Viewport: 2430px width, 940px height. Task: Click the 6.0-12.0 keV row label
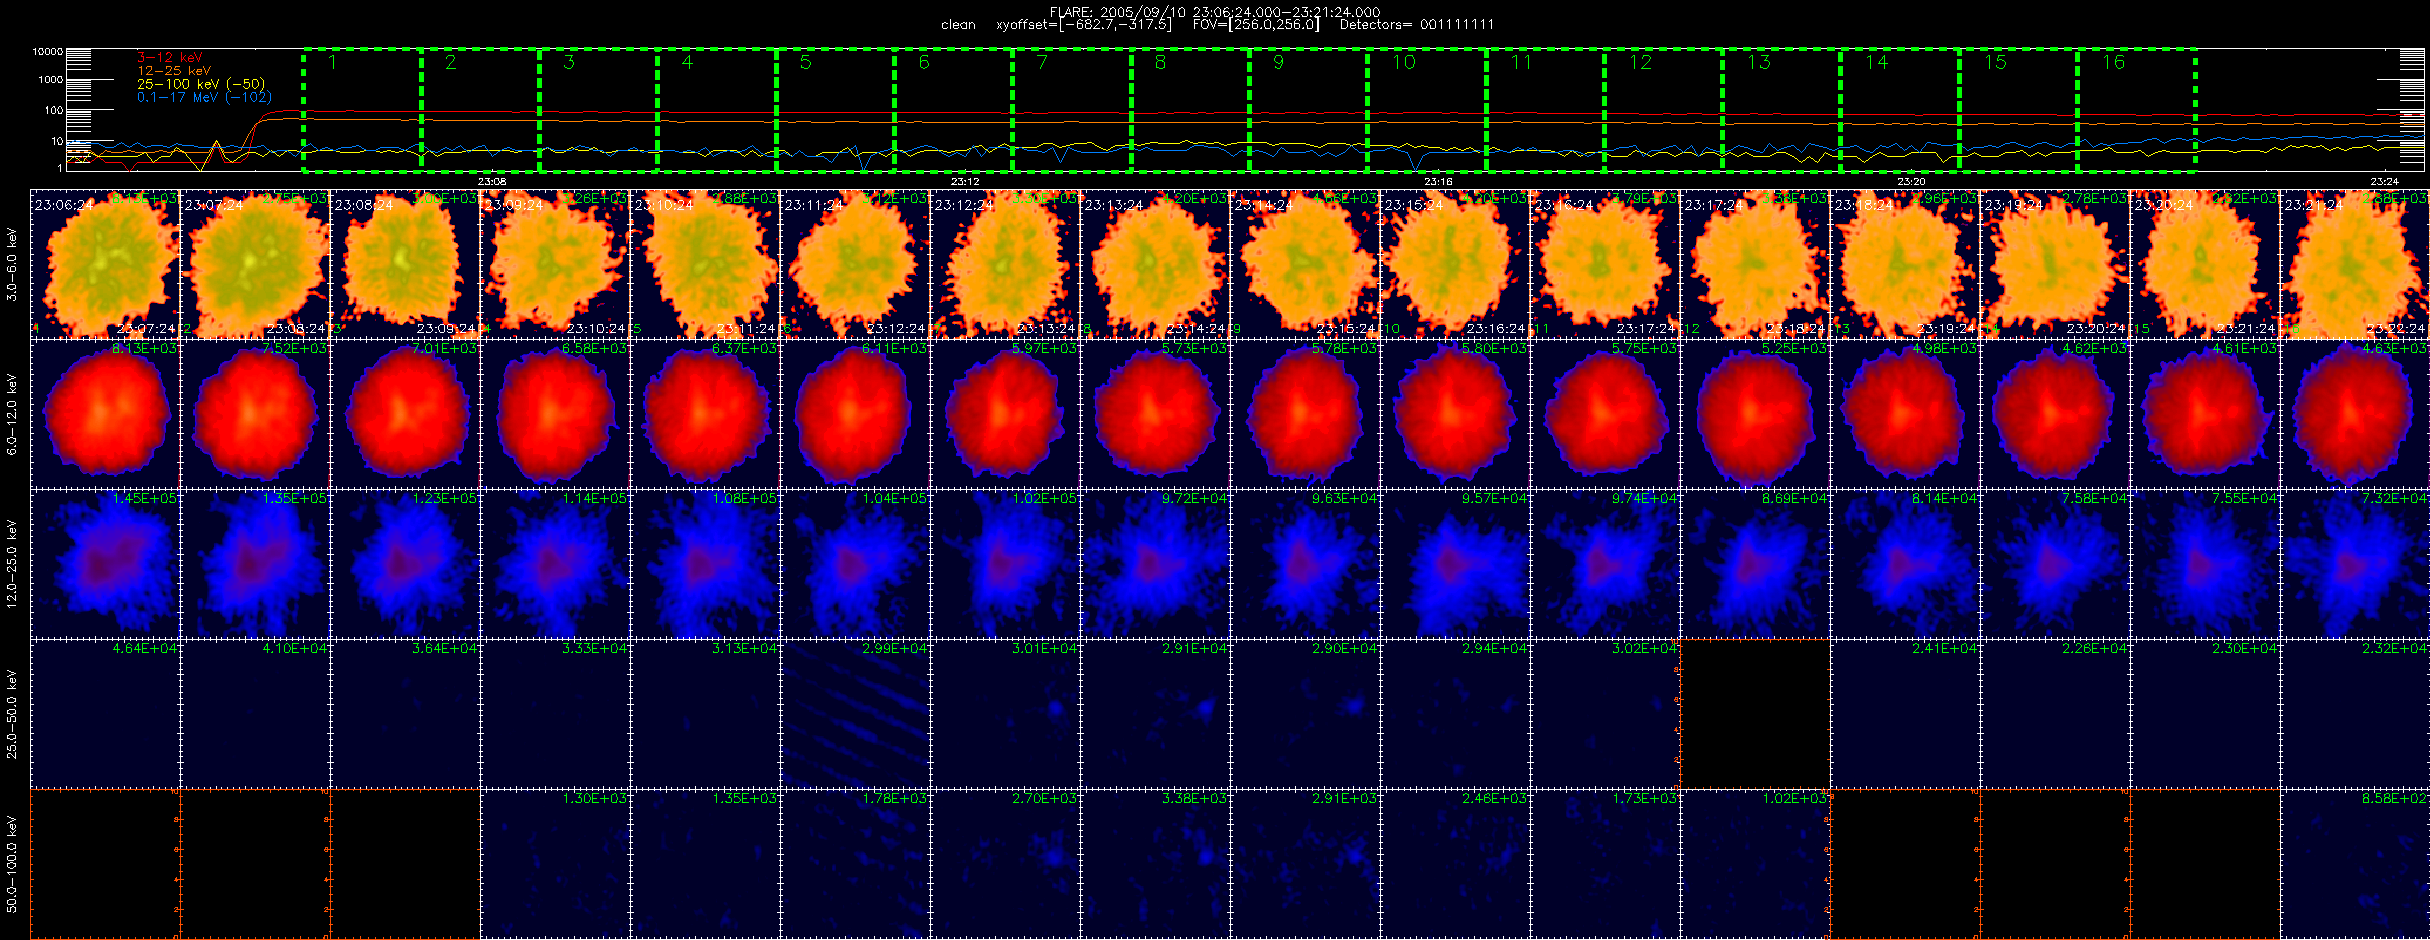pyautogui.click(x=12, y=414)
